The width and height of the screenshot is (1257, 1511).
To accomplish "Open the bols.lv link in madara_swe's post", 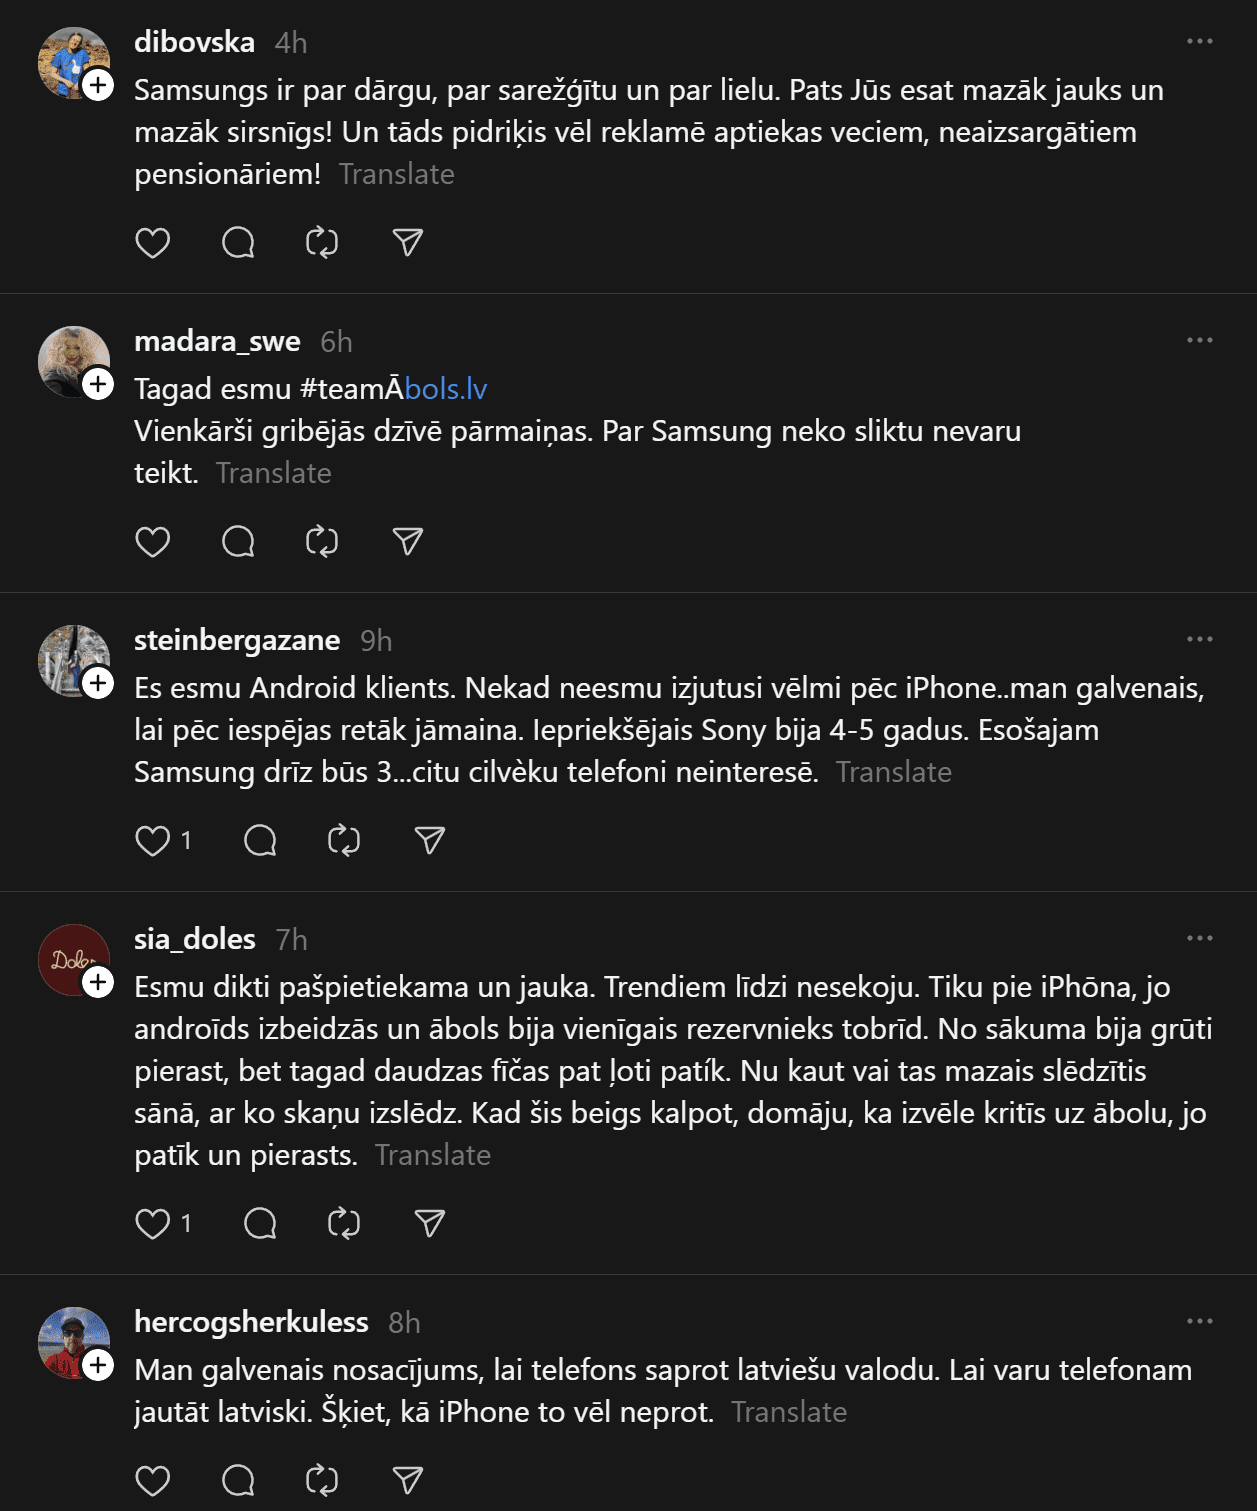I will (446, 389).
